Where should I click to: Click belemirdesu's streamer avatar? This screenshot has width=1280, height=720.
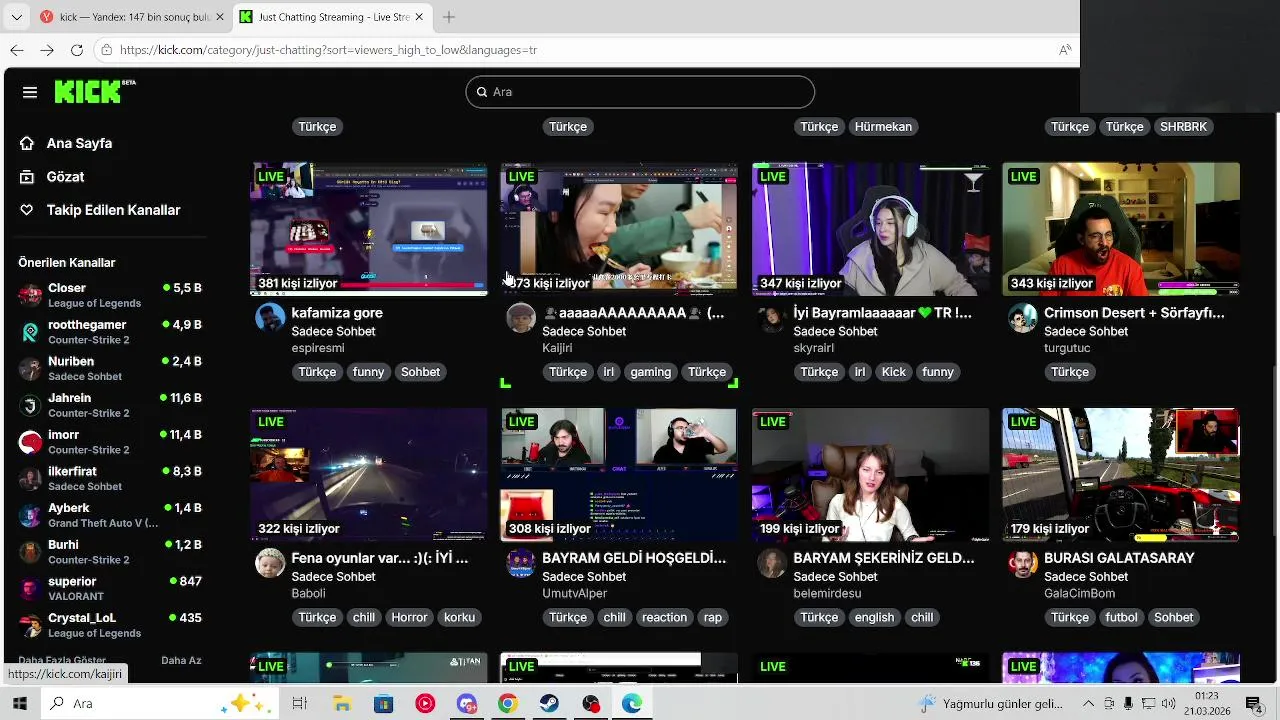[772, 563]
